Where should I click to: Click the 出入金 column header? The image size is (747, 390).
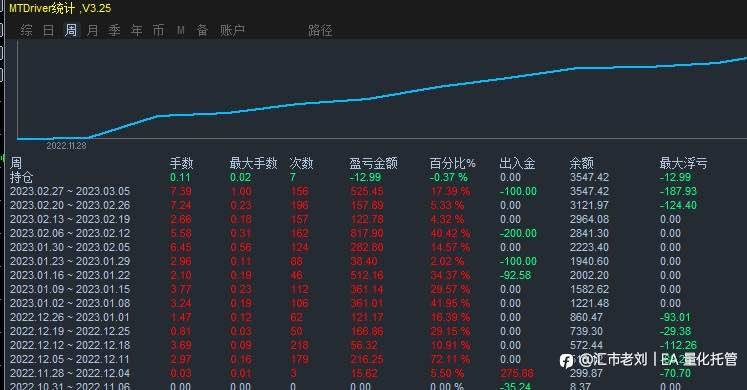pos(517,163)
